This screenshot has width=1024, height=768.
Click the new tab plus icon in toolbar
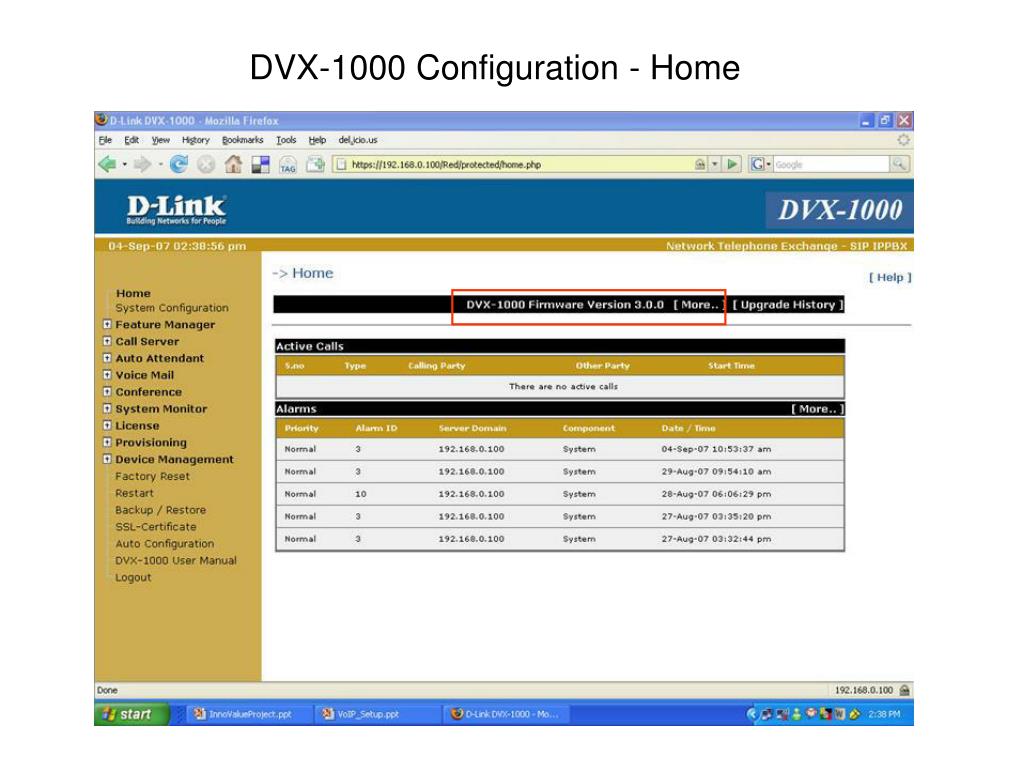[x=315, y=165]
